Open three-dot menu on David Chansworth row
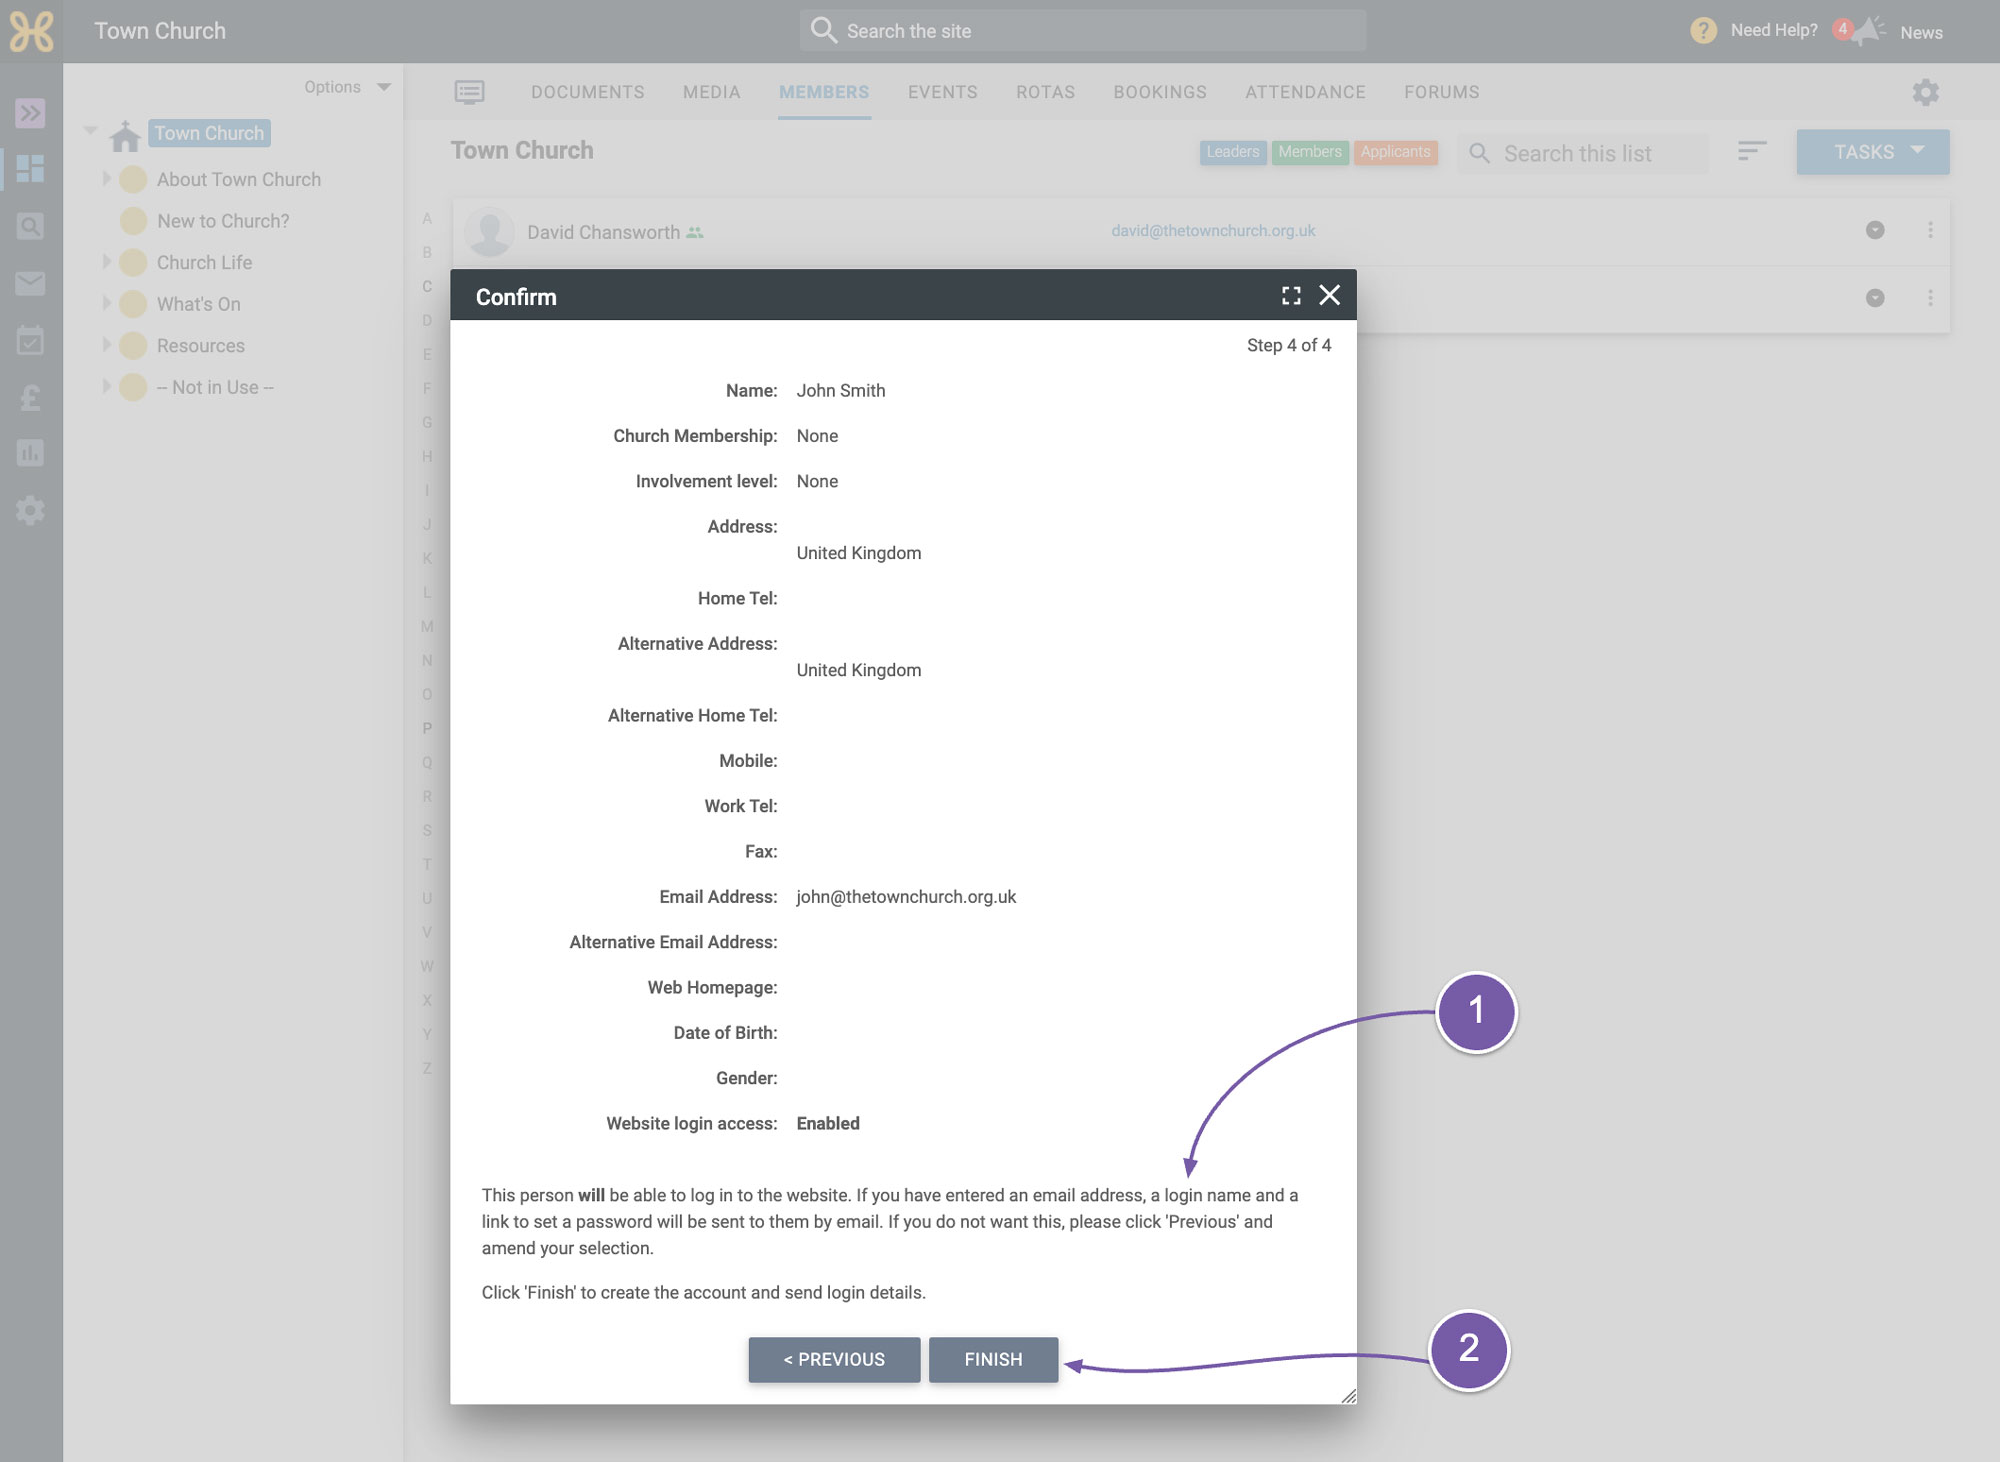The height and width of the screenshot is (1462, 2000). (1930, 230)
